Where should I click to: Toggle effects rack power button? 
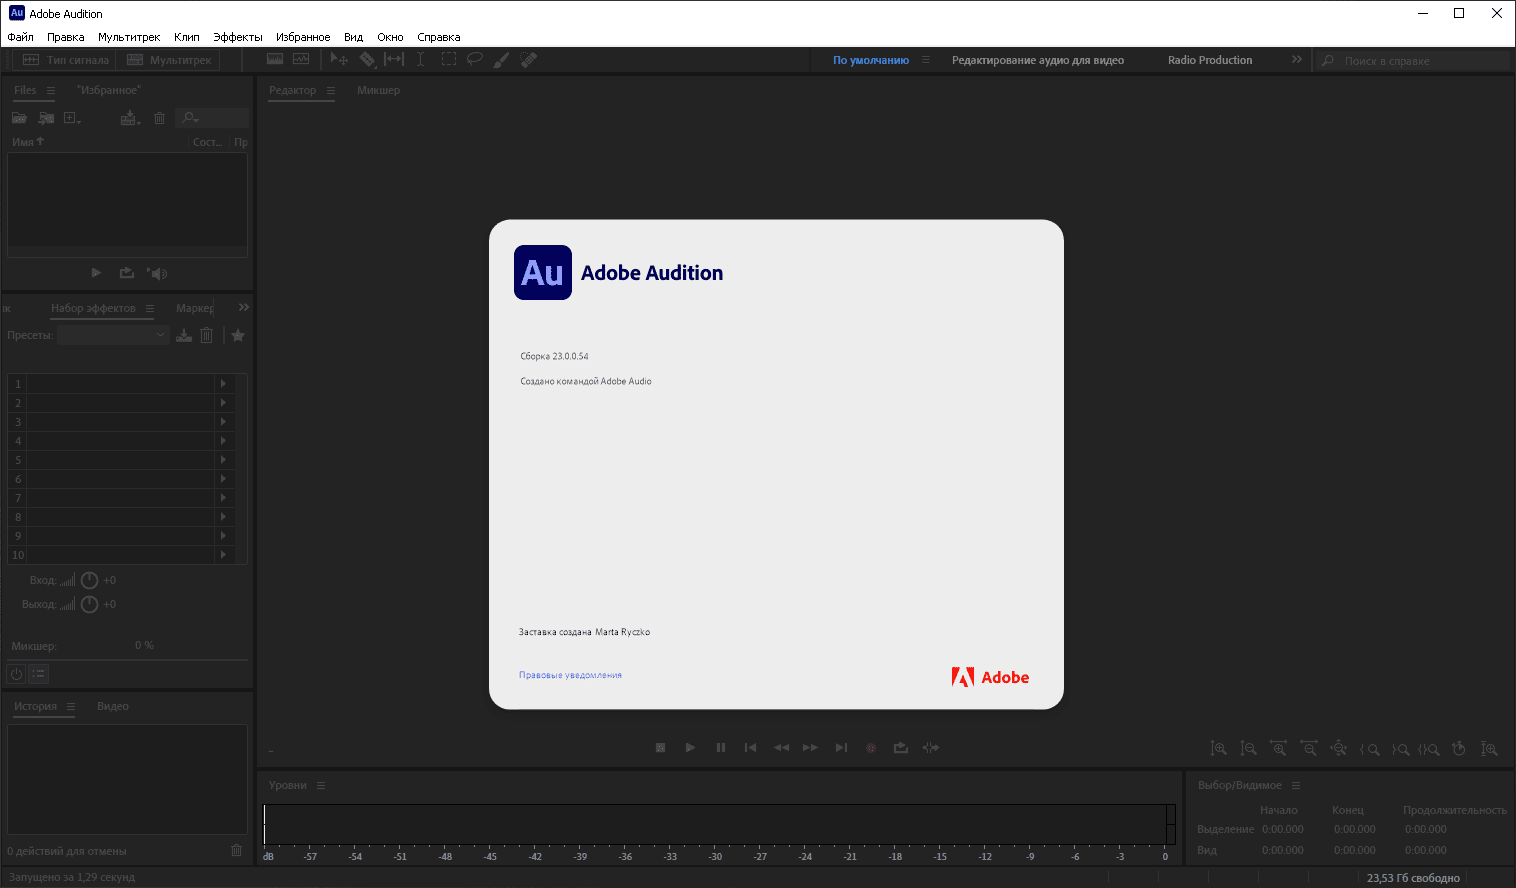(16, 674)
